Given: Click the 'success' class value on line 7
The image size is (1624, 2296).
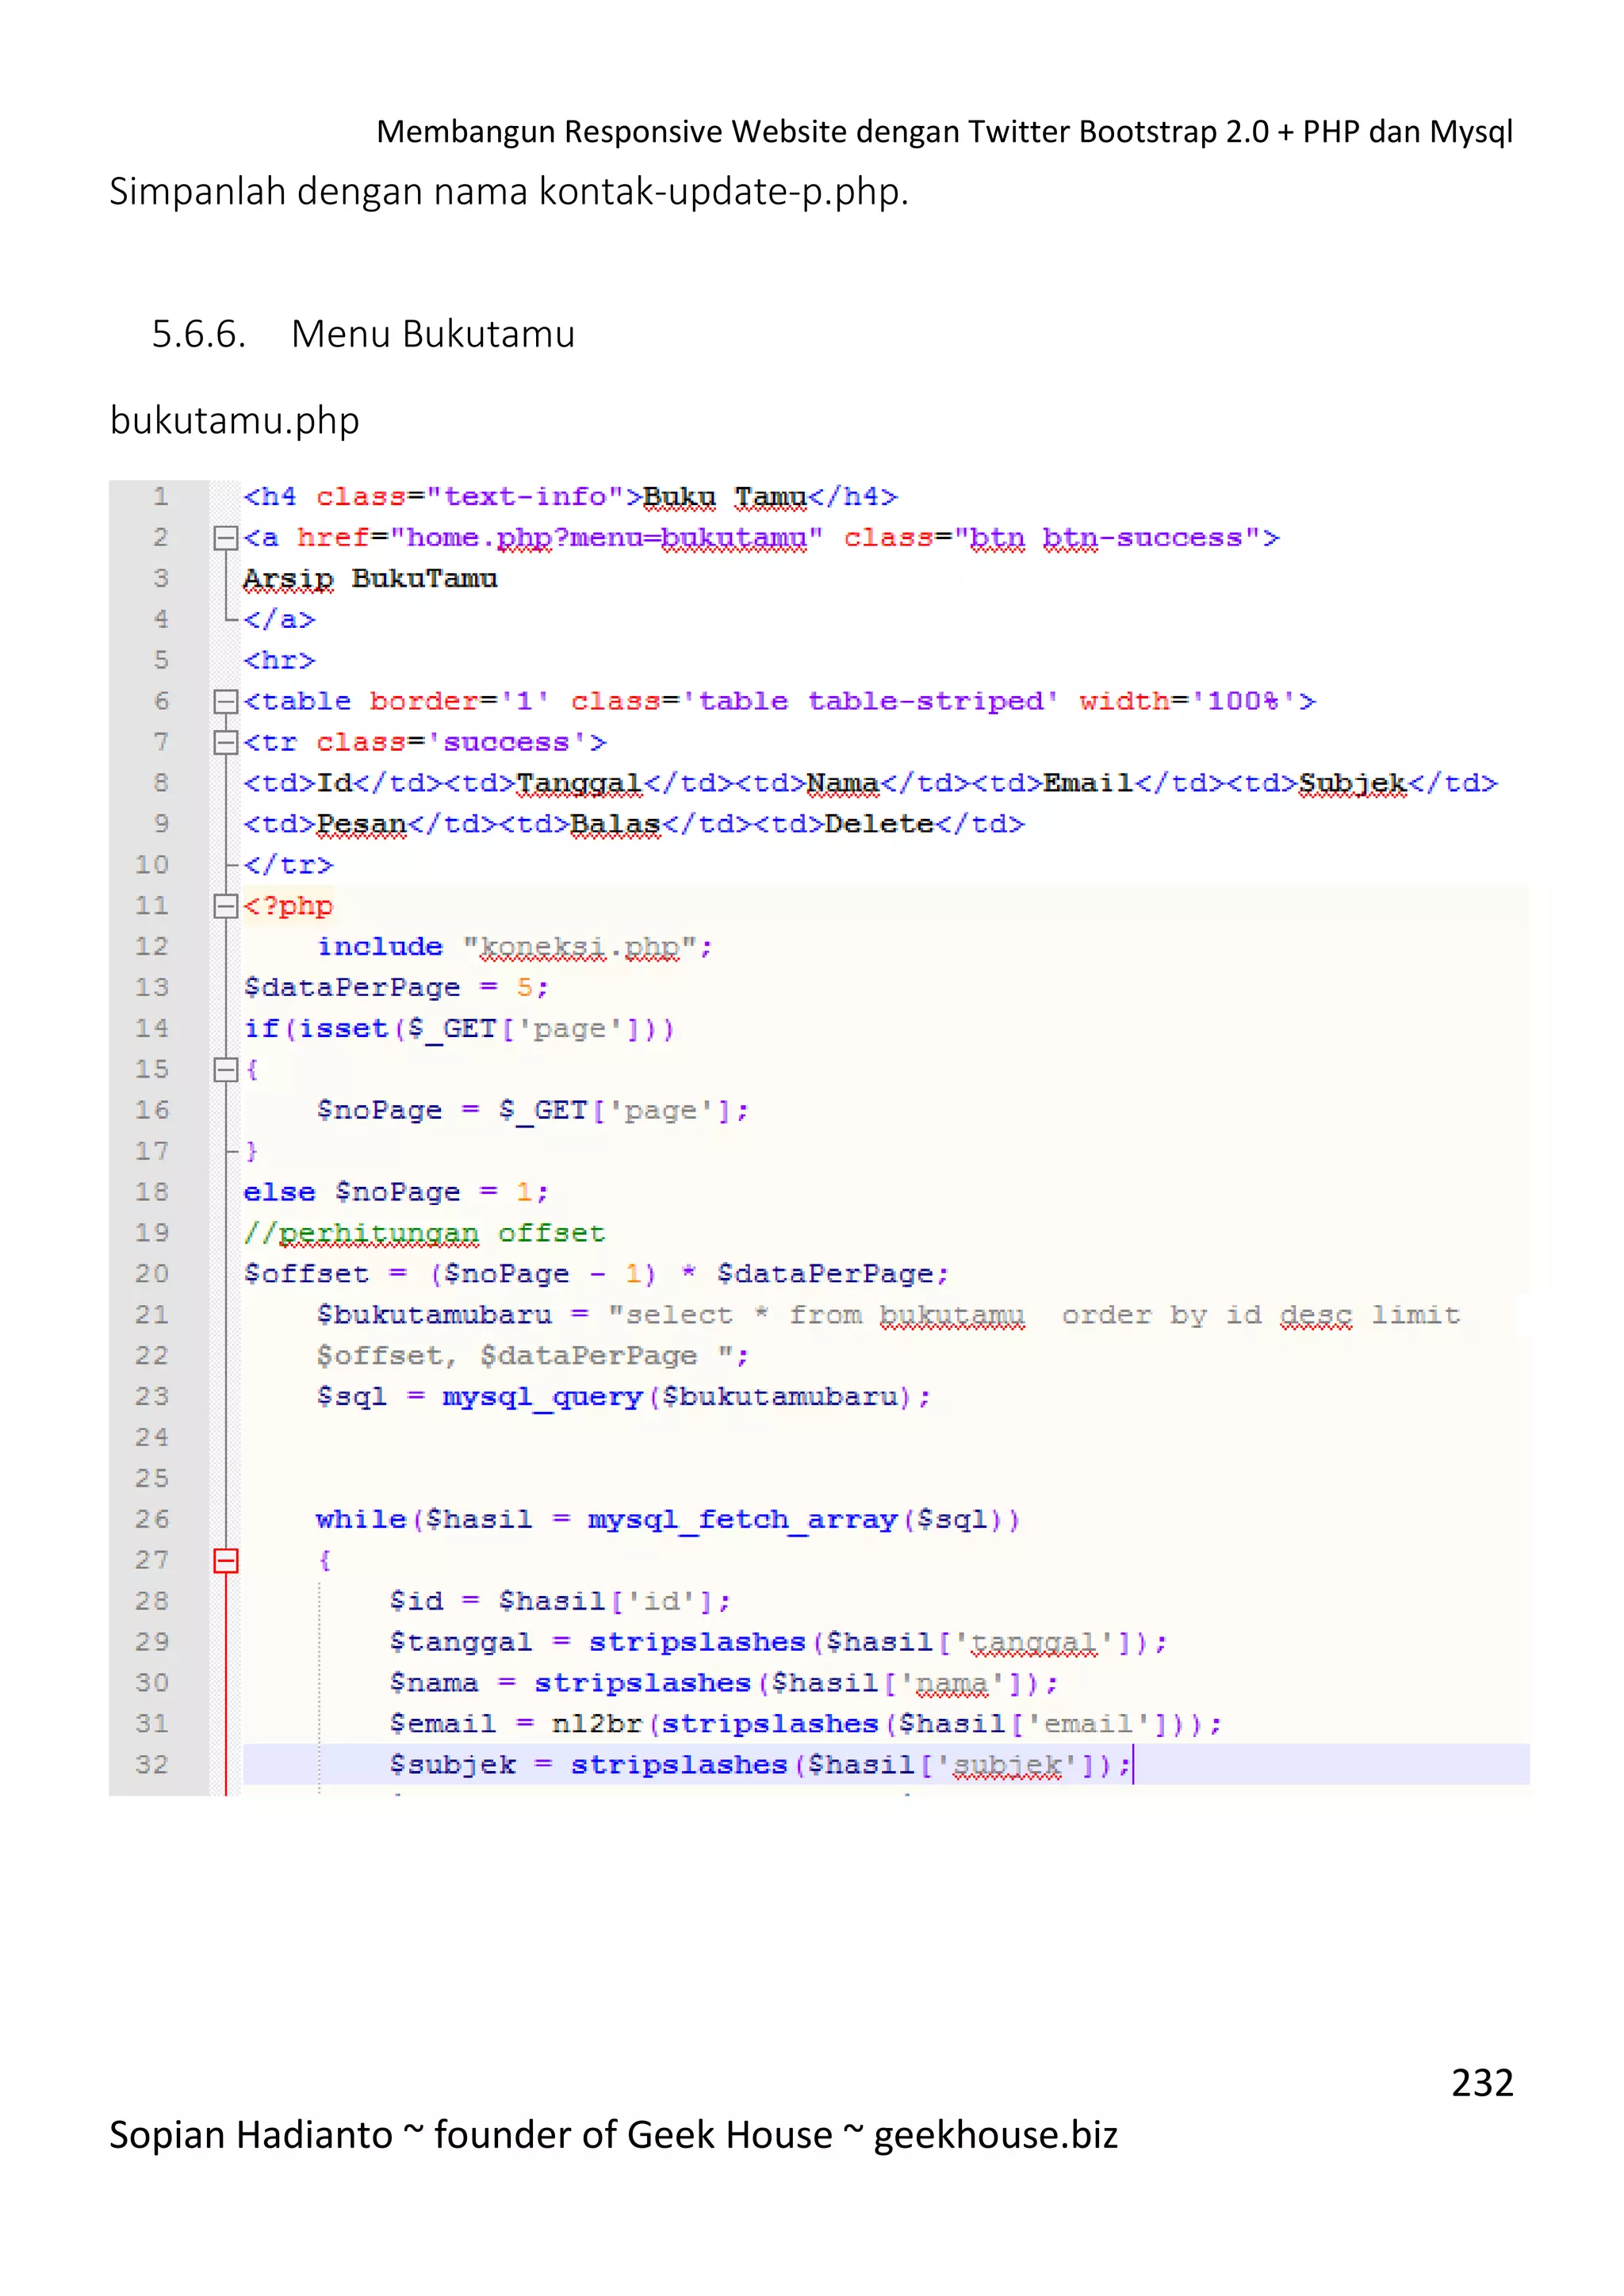Looking at the screenshot, I should click(x=507, y=743).
